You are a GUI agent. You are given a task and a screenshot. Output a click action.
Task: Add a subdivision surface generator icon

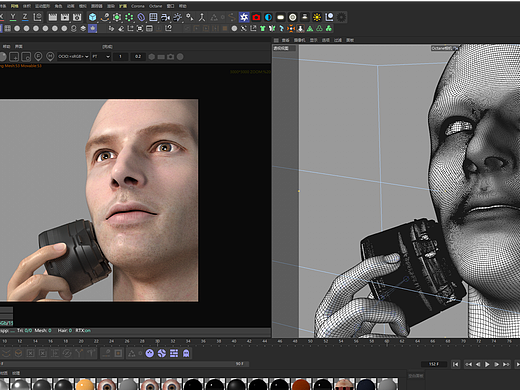click(x=117, y=17)
